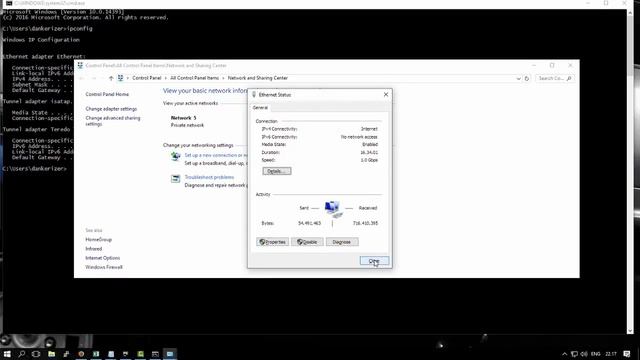640x360 pixels.
Task: Click the Ethernet Status title icon
Action: (254, 94)
